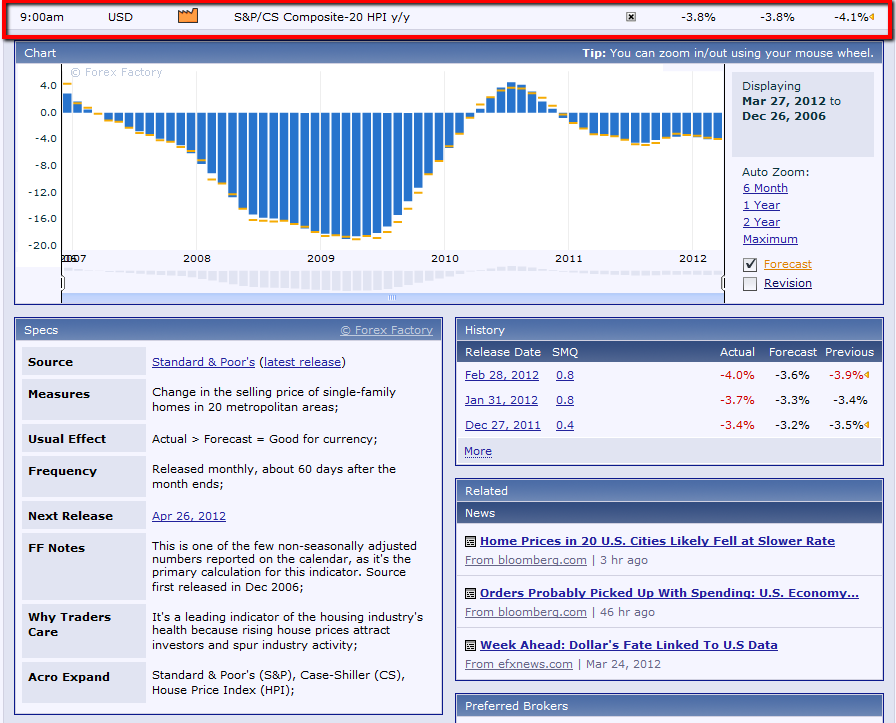Show more history with the More link
This screenshot has width=896, height=723.
click(478, 451)
